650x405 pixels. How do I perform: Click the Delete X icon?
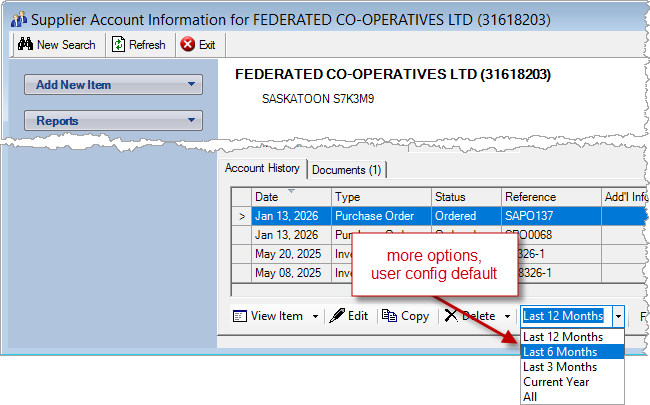click(451, 316)
